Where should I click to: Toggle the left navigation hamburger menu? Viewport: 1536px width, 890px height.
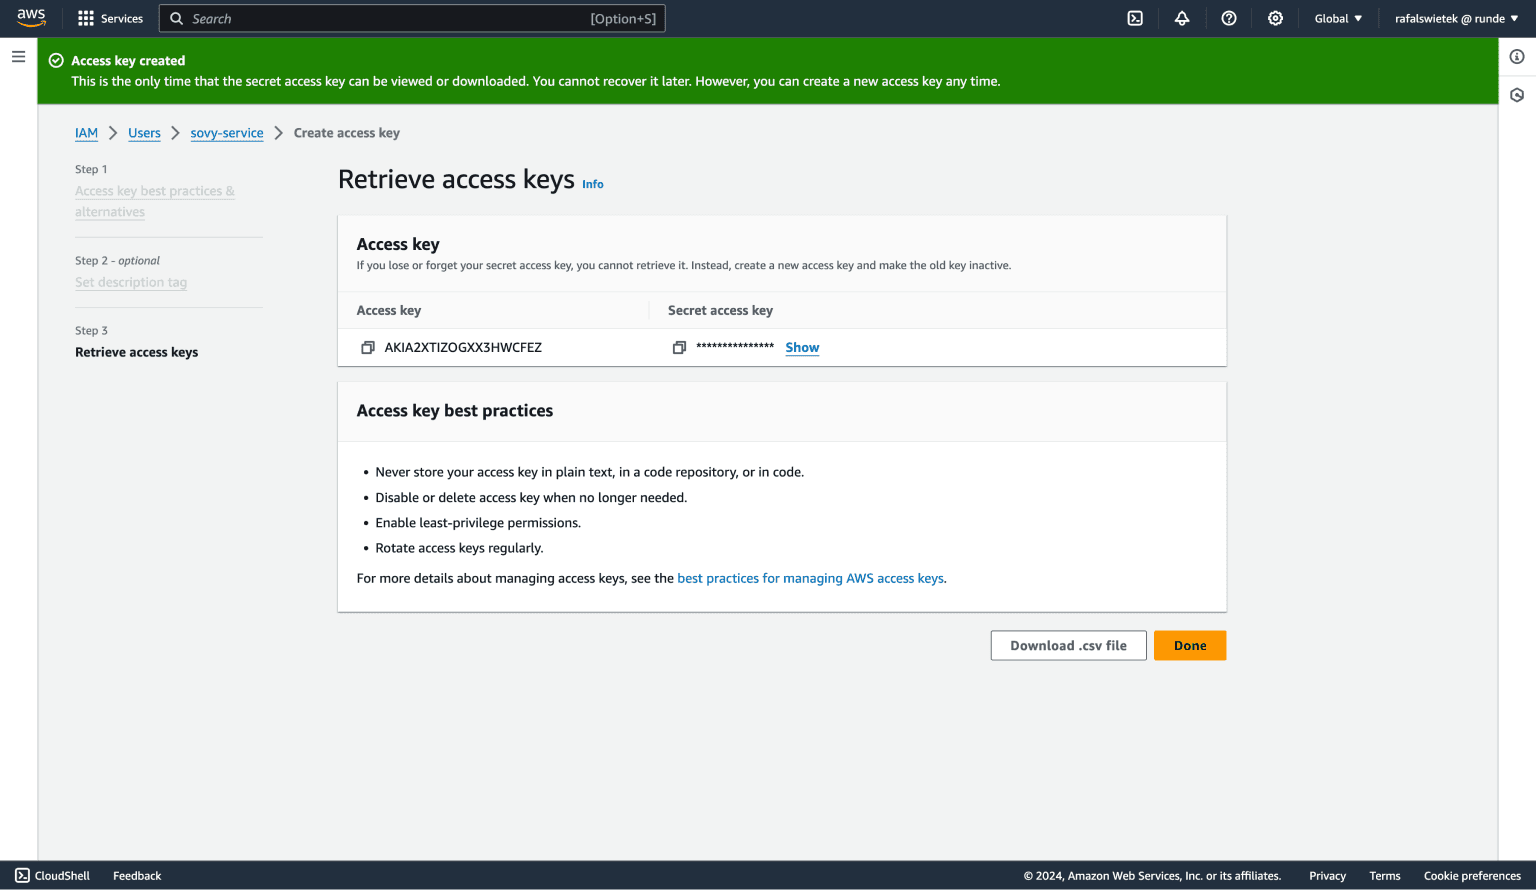[18, 56]
